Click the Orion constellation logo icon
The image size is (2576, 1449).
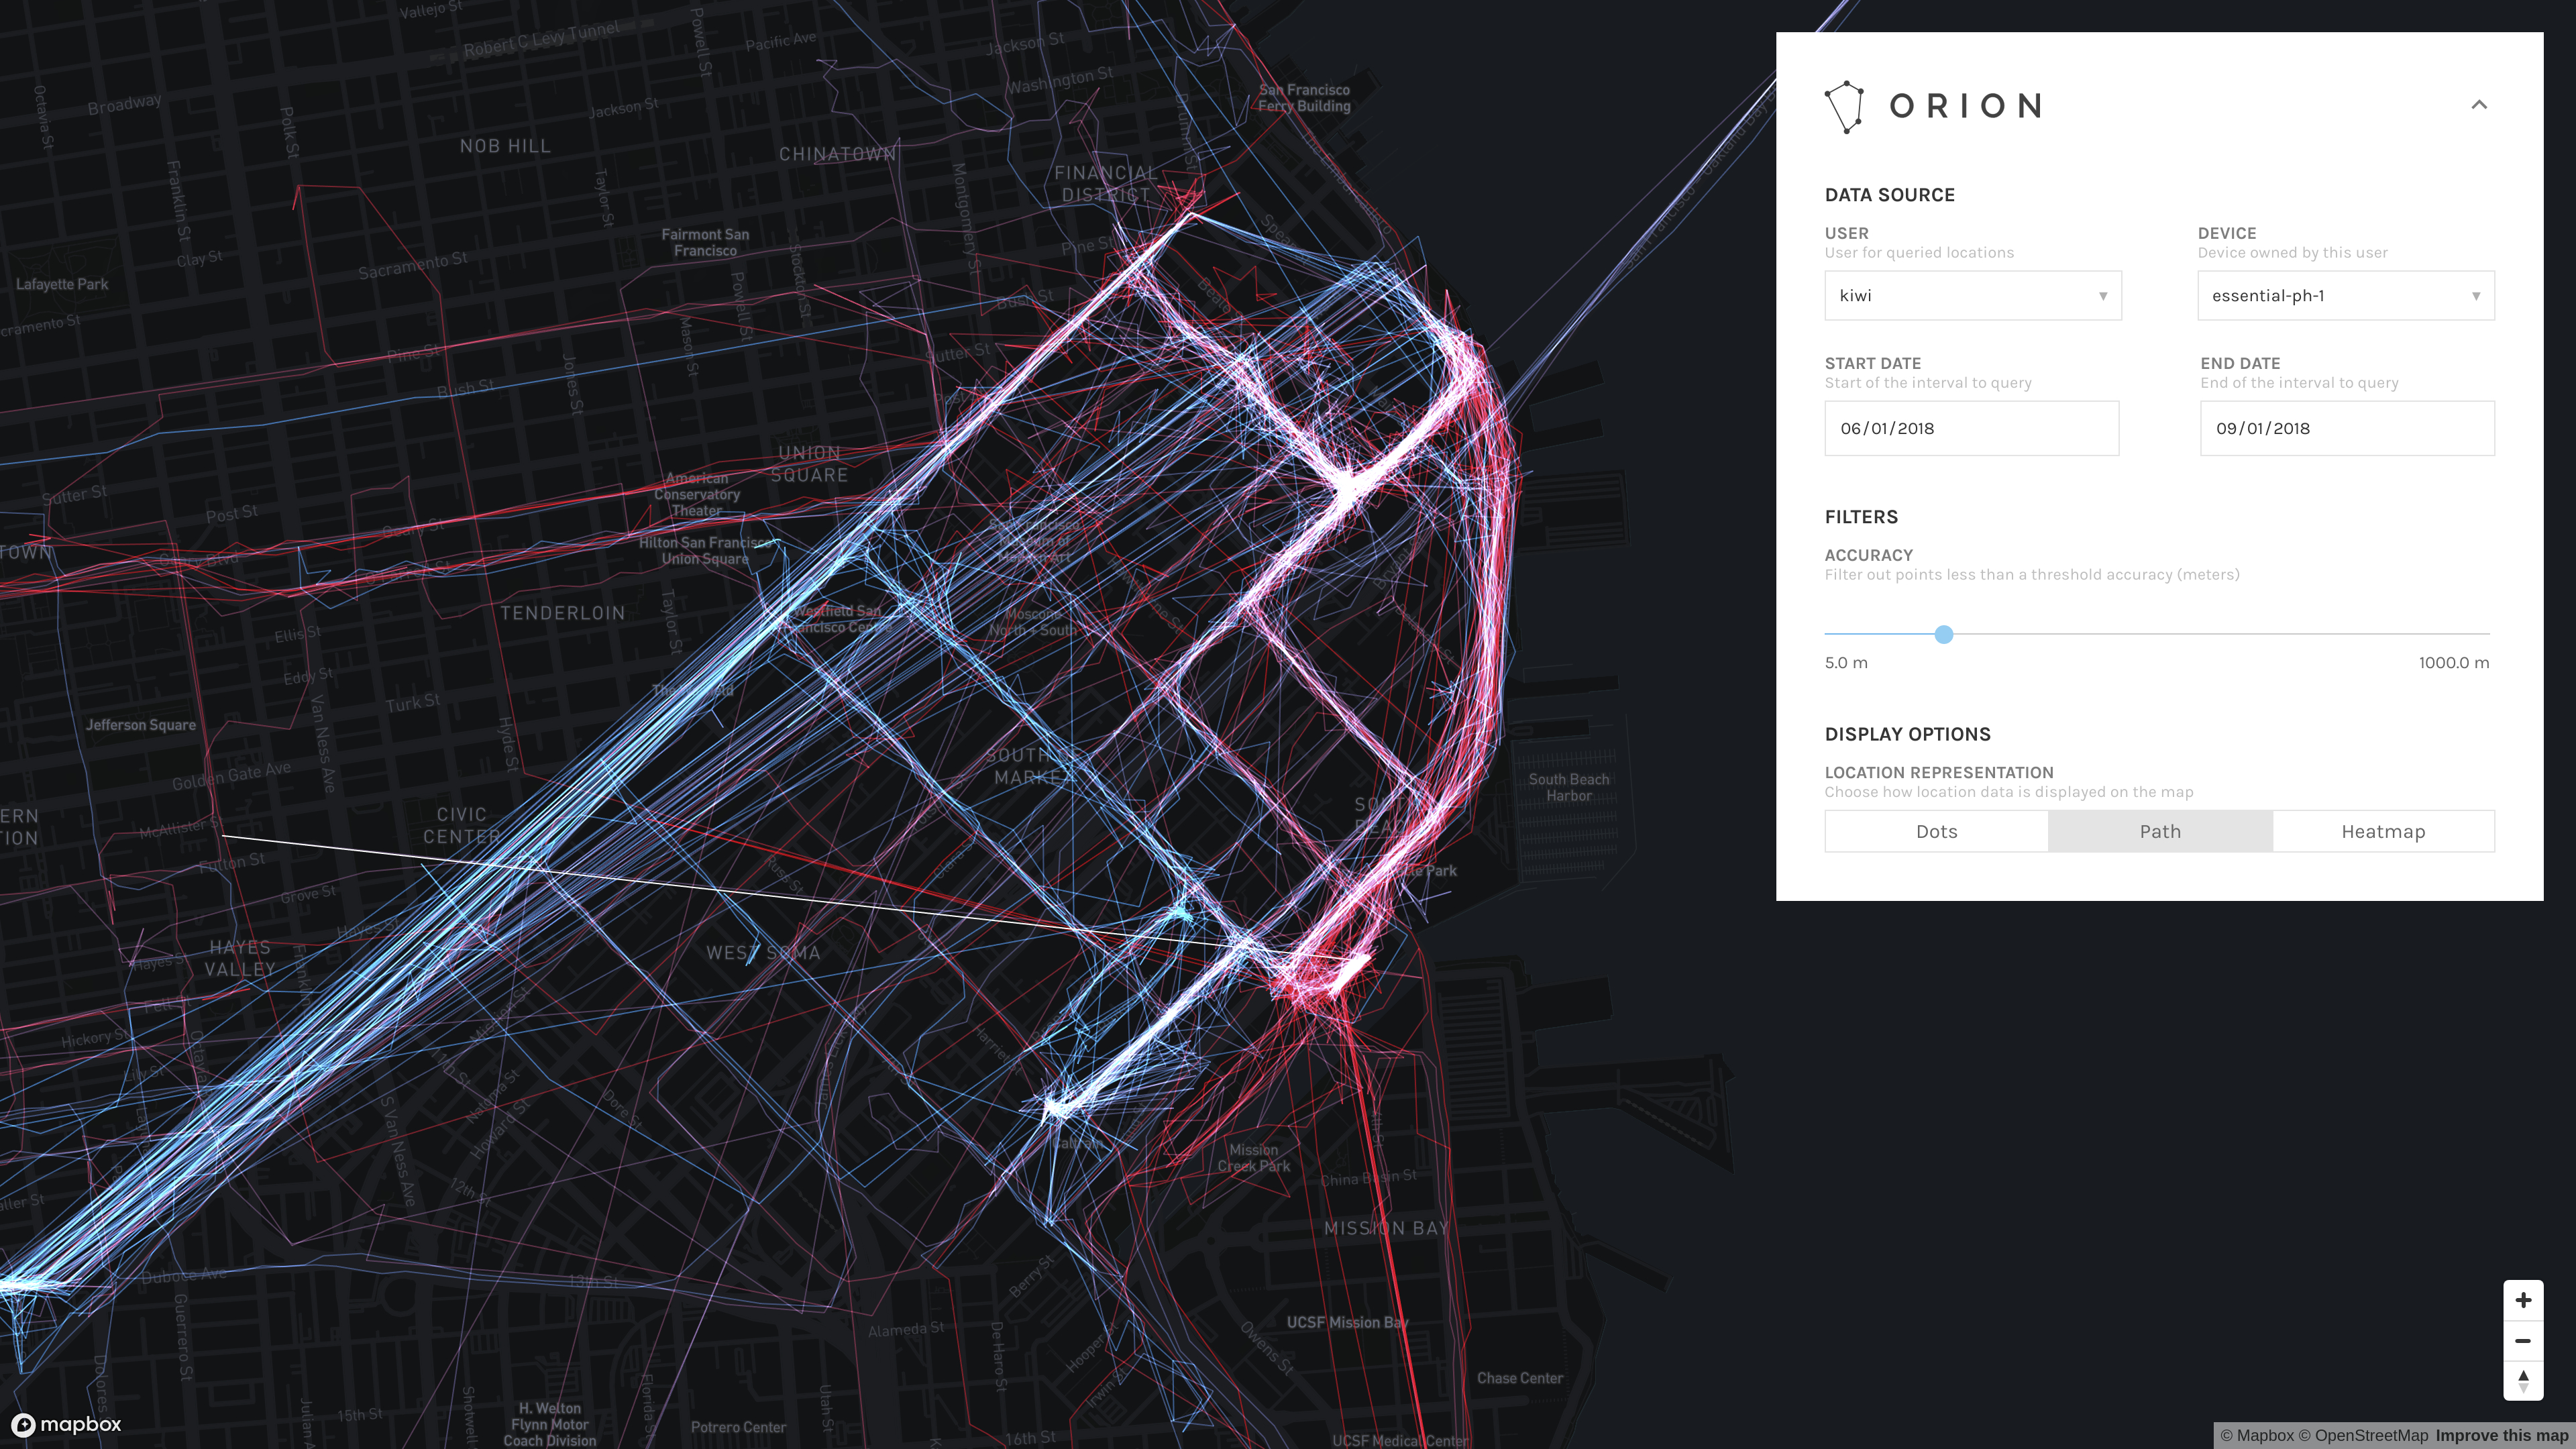pos(1845,106)
